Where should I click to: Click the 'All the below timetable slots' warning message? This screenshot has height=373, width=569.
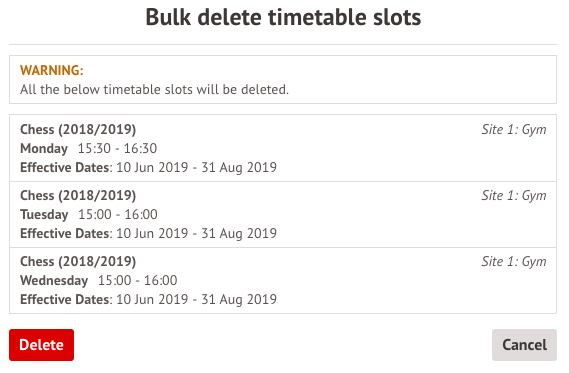154,89
